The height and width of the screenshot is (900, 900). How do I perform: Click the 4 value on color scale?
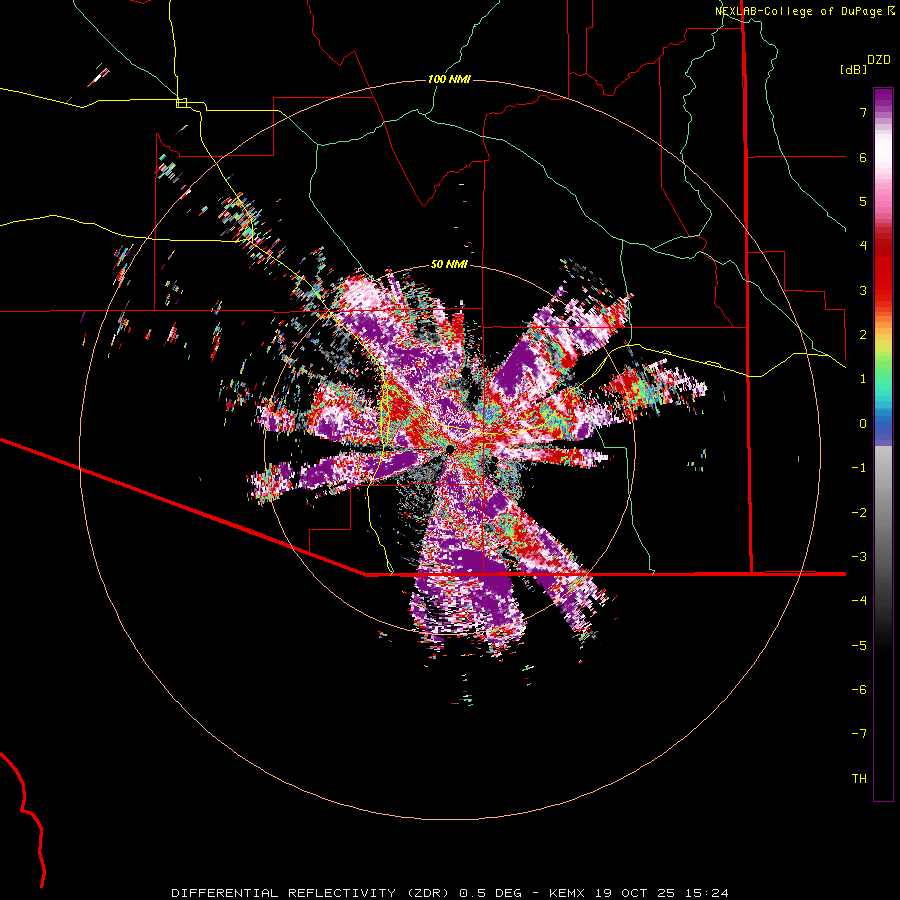pos(863,246)
